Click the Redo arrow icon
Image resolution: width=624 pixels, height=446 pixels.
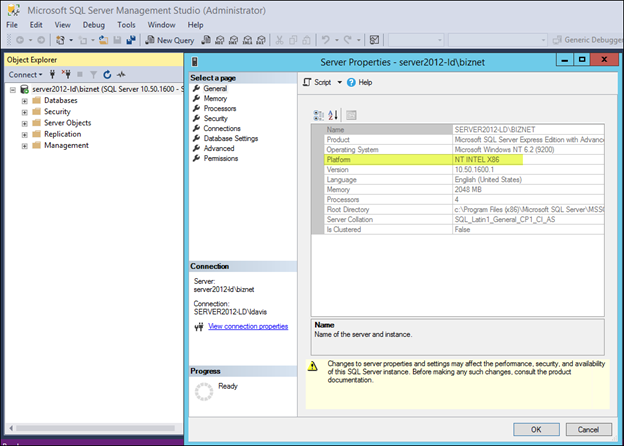click(347, 40)
